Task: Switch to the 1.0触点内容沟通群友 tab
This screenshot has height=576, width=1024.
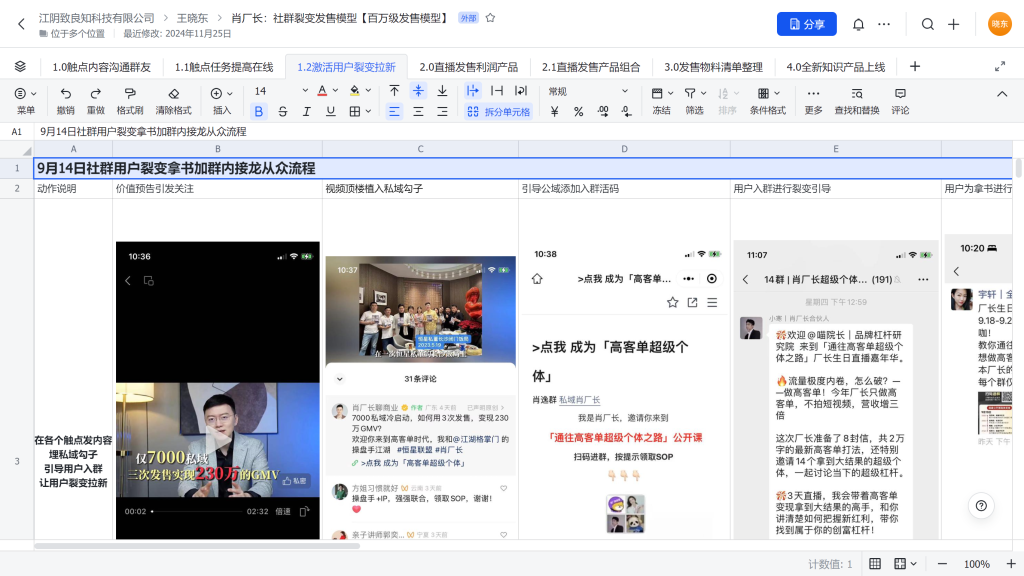Action: 101,67
